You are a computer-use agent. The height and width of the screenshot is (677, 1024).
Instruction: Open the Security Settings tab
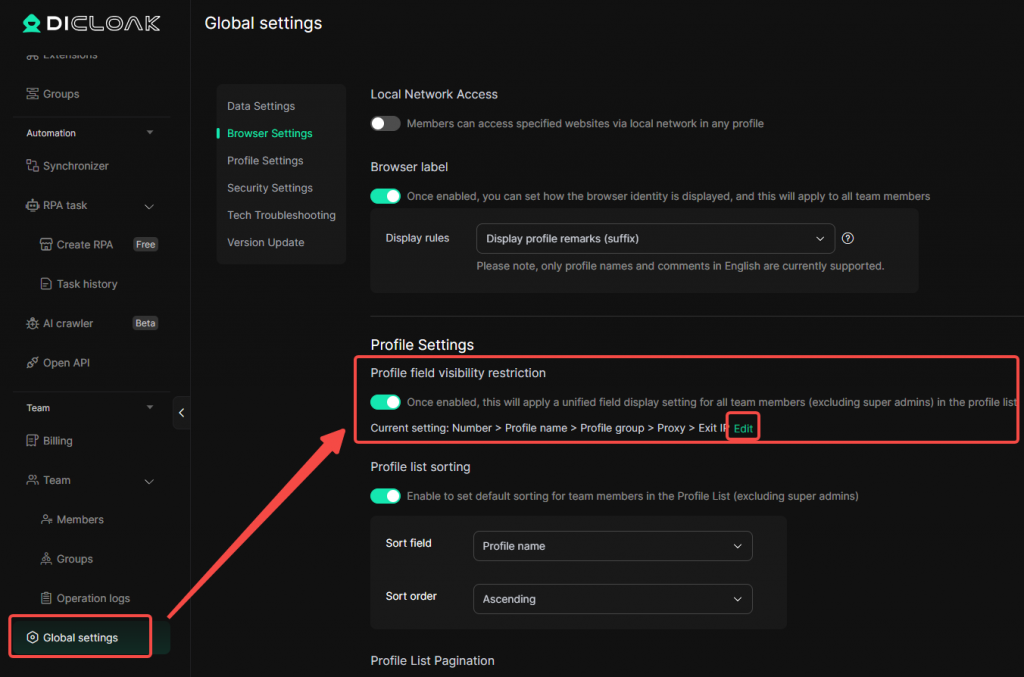[270, 188]
